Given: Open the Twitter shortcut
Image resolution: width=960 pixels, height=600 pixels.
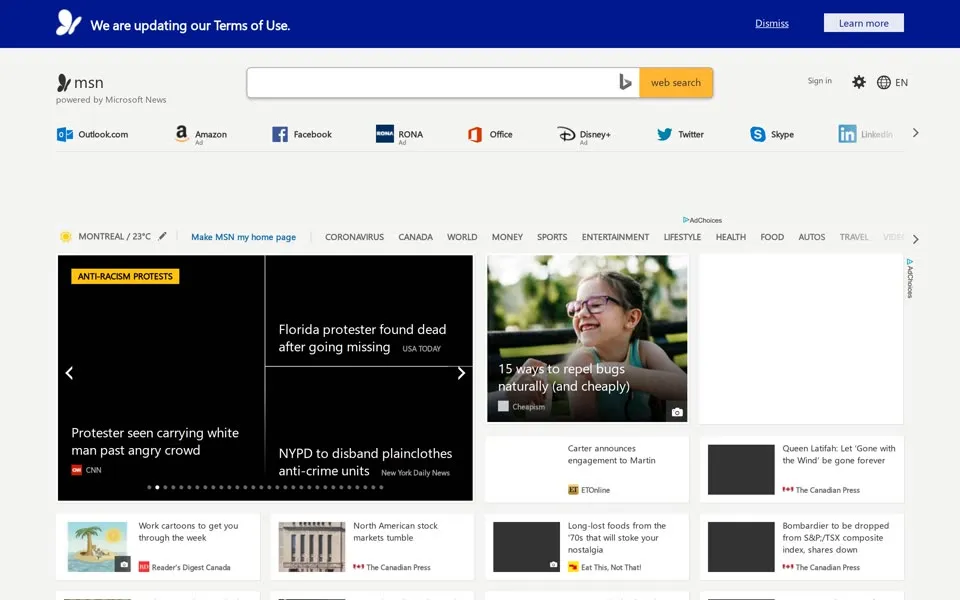Looking at the screenshot, I should [x=680, y=134].
